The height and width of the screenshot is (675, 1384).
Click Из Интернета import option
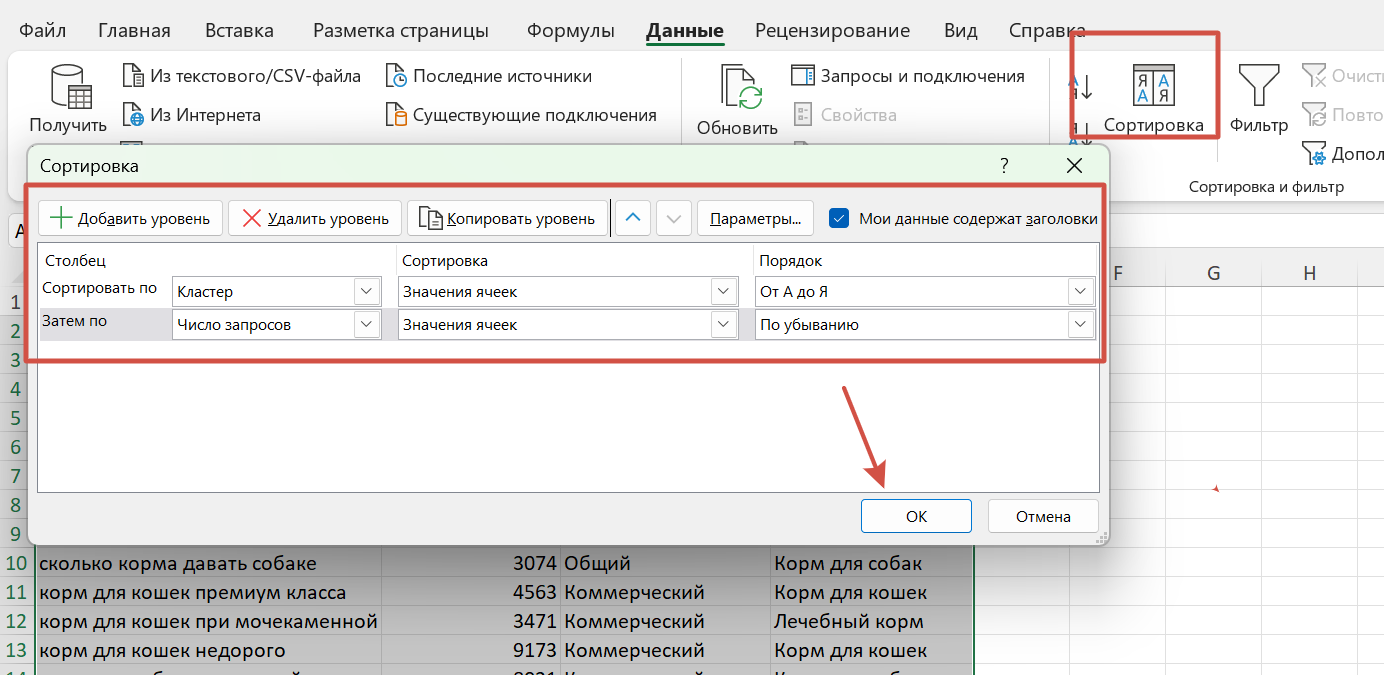pos(191,115)
